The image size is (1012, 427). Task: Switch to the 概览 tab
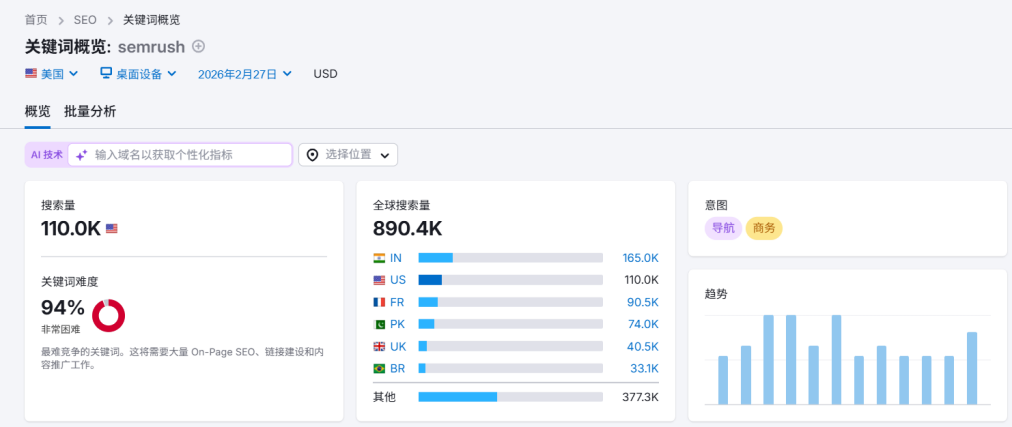37,112
